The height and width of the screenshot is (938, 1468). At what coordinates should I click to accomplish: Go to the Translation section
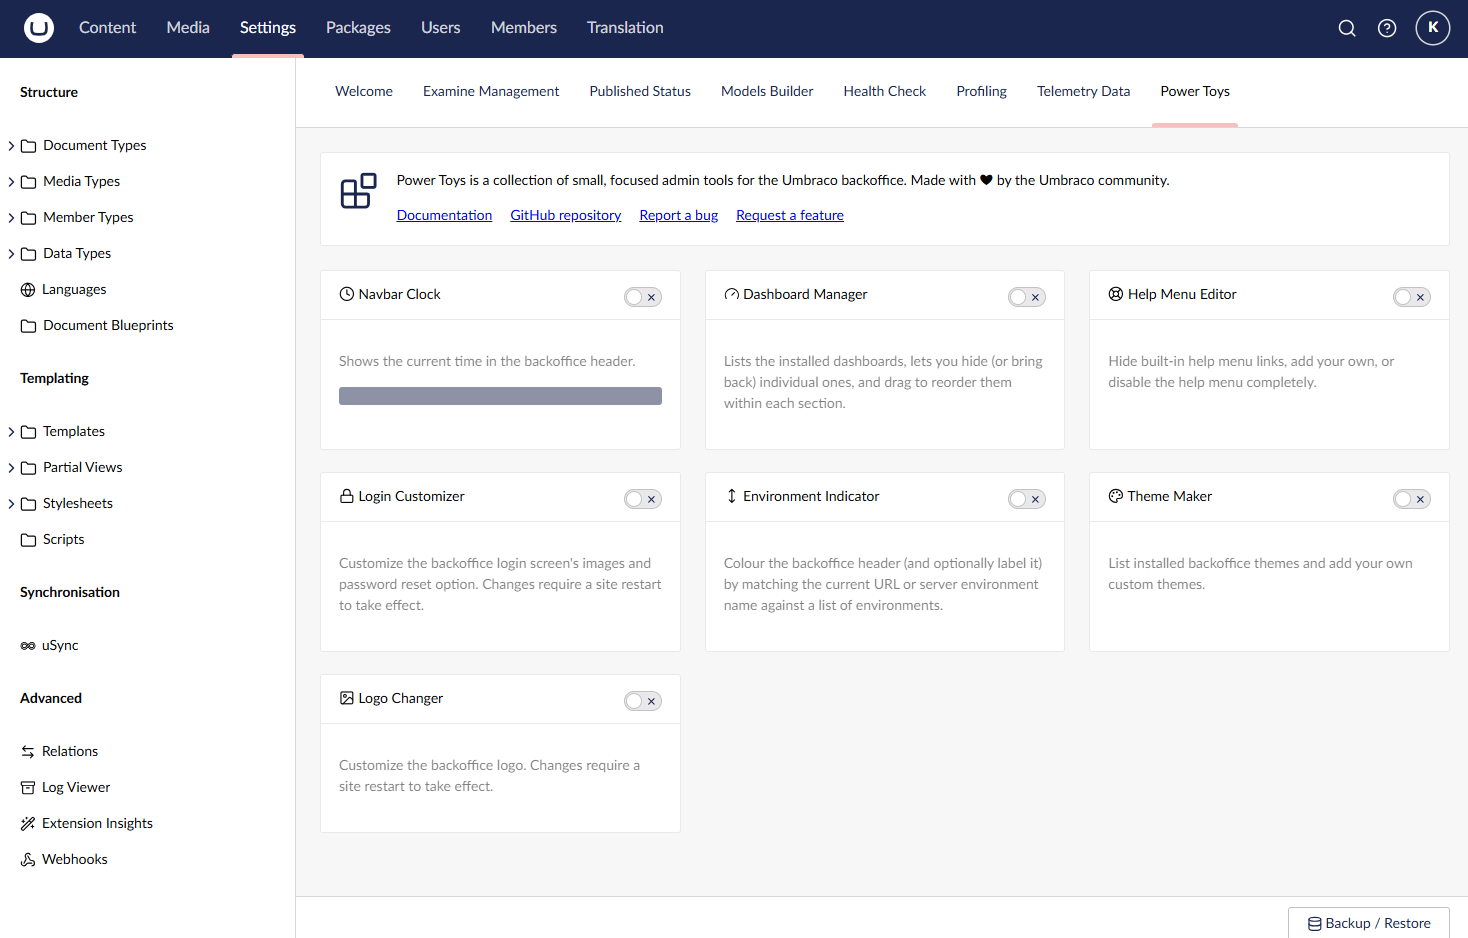coord(625,28)
